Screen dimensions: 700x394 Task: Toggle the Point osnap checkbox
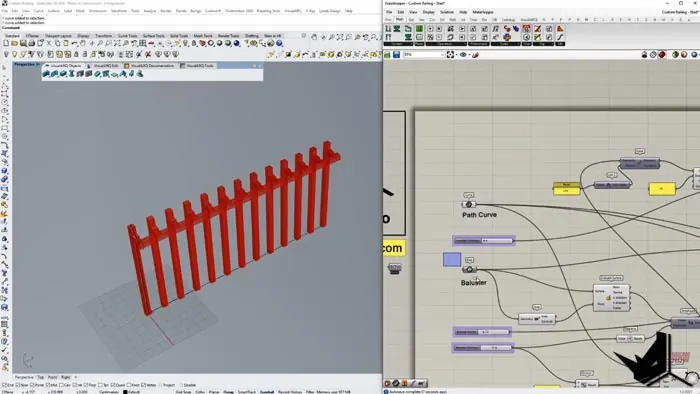[32, 385]
